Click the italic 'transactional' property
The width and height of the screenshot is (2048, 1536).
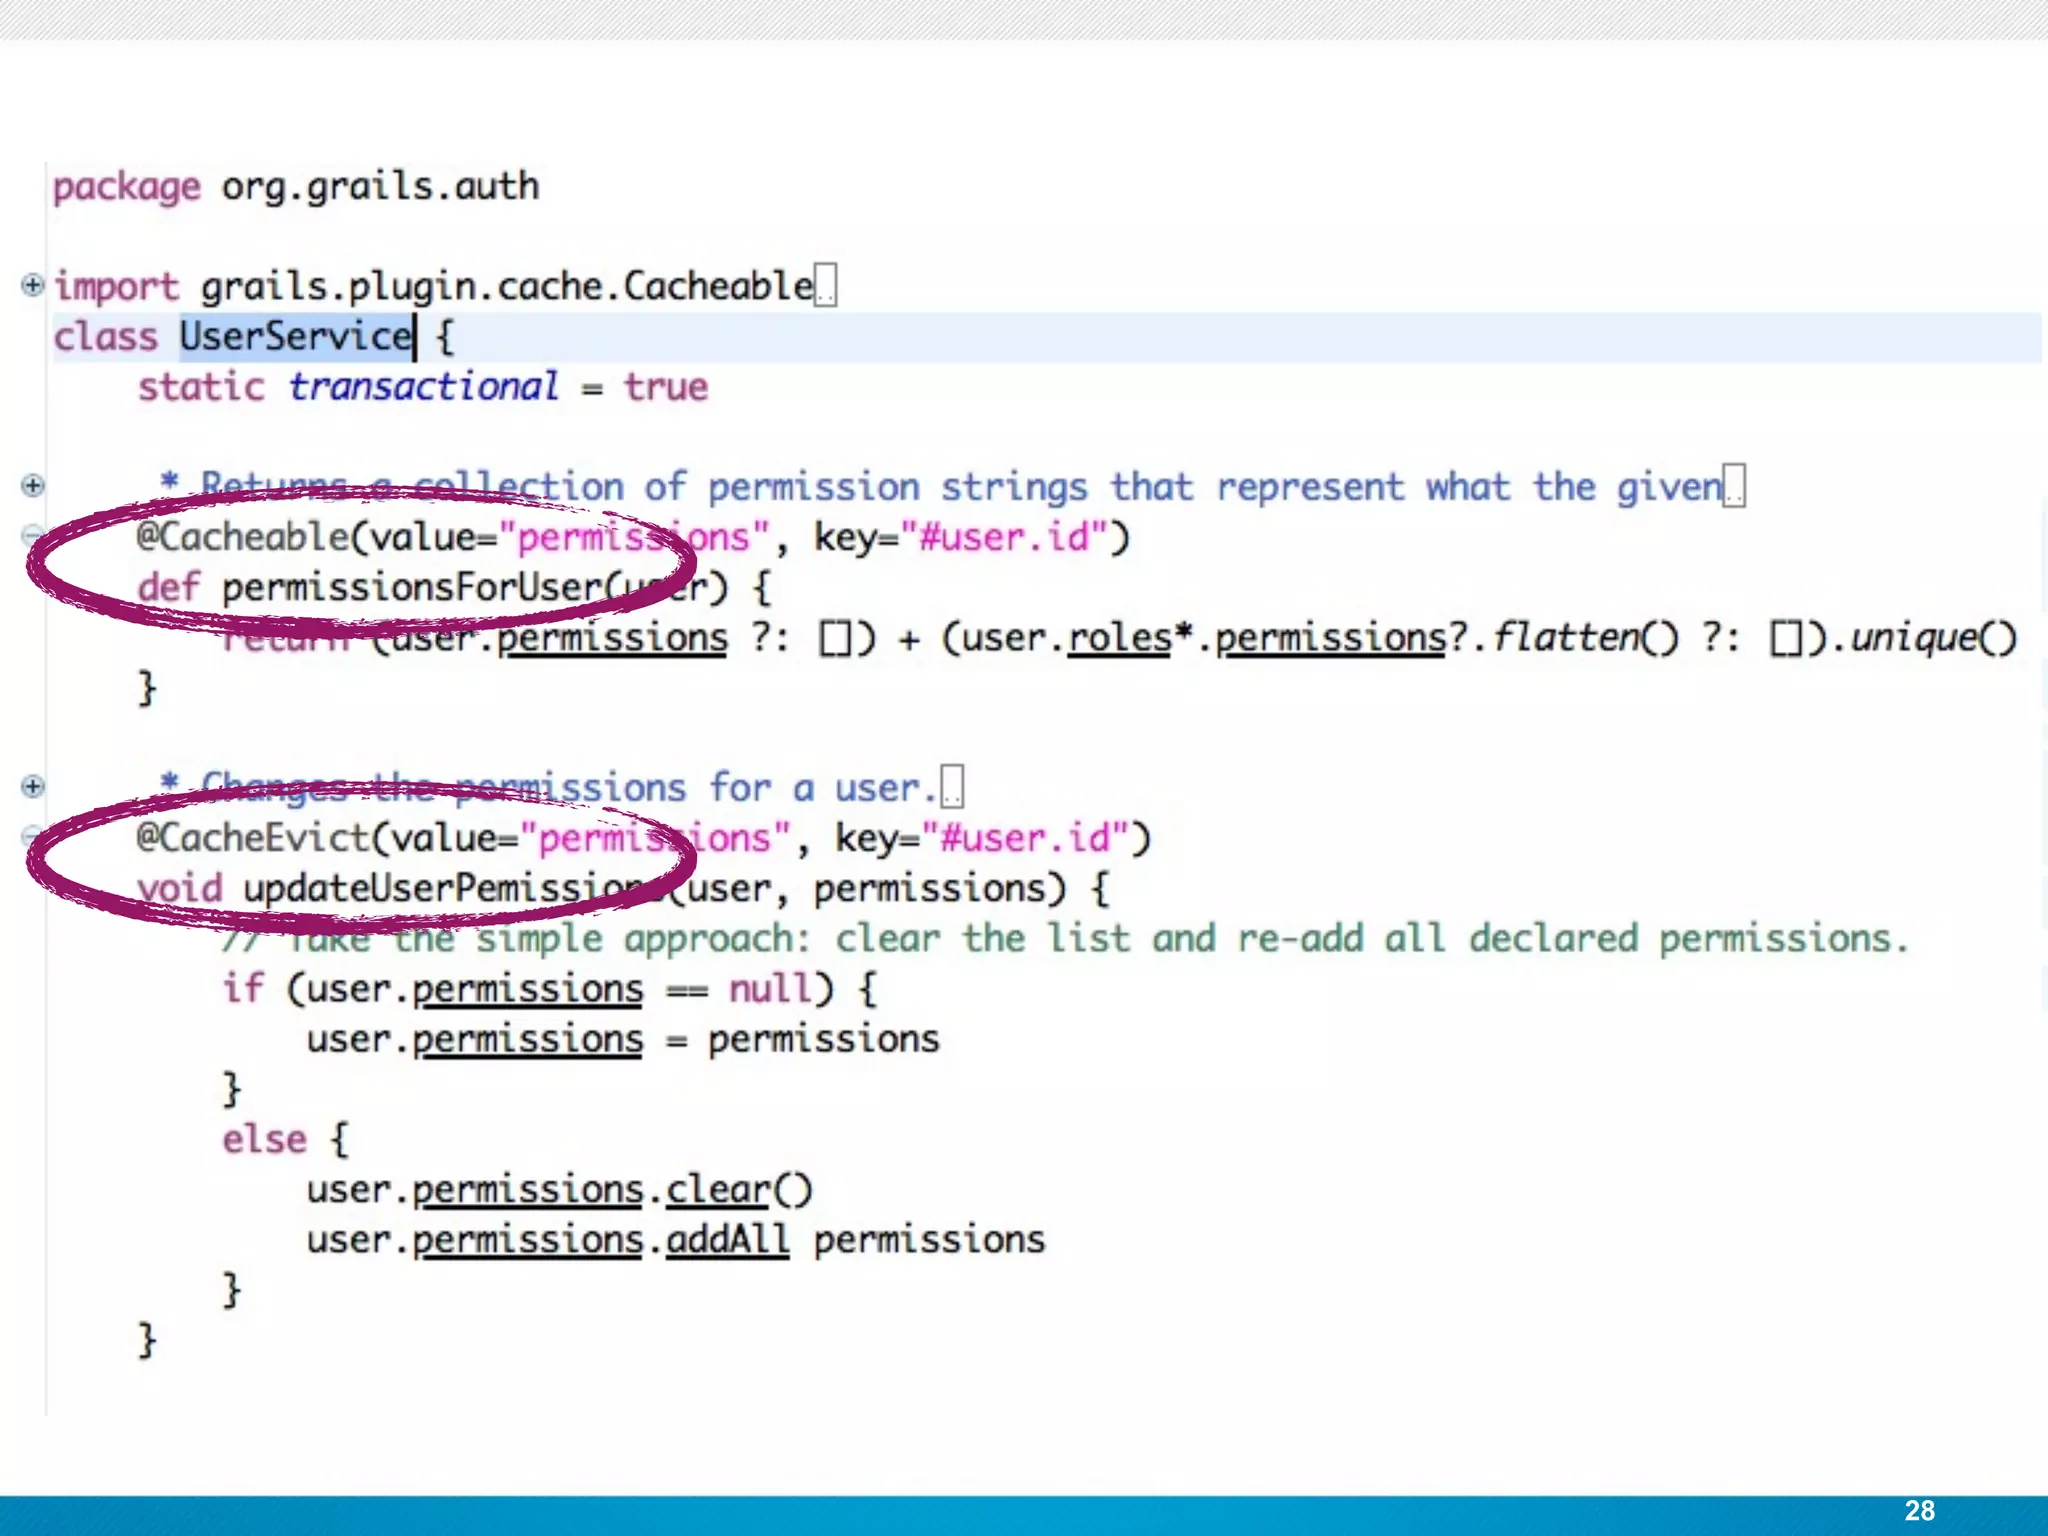click(x=423, y=387)
